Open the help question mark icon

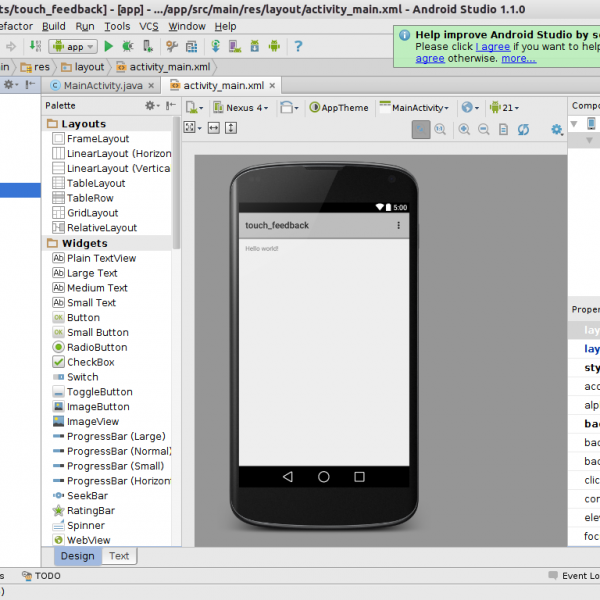(x=298, y=46)
